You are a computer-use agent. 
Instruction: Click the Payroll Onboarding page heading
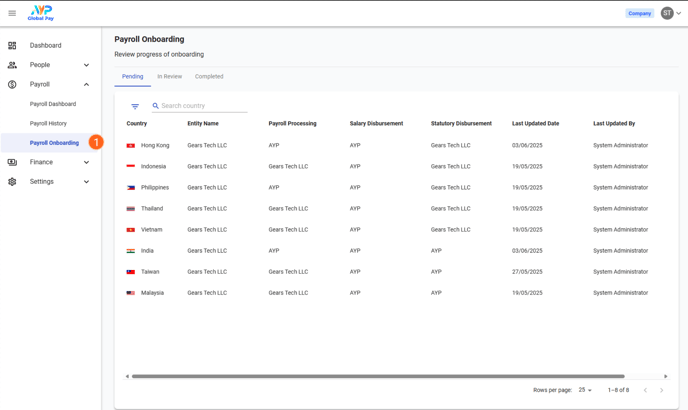(x=149, y=39)
